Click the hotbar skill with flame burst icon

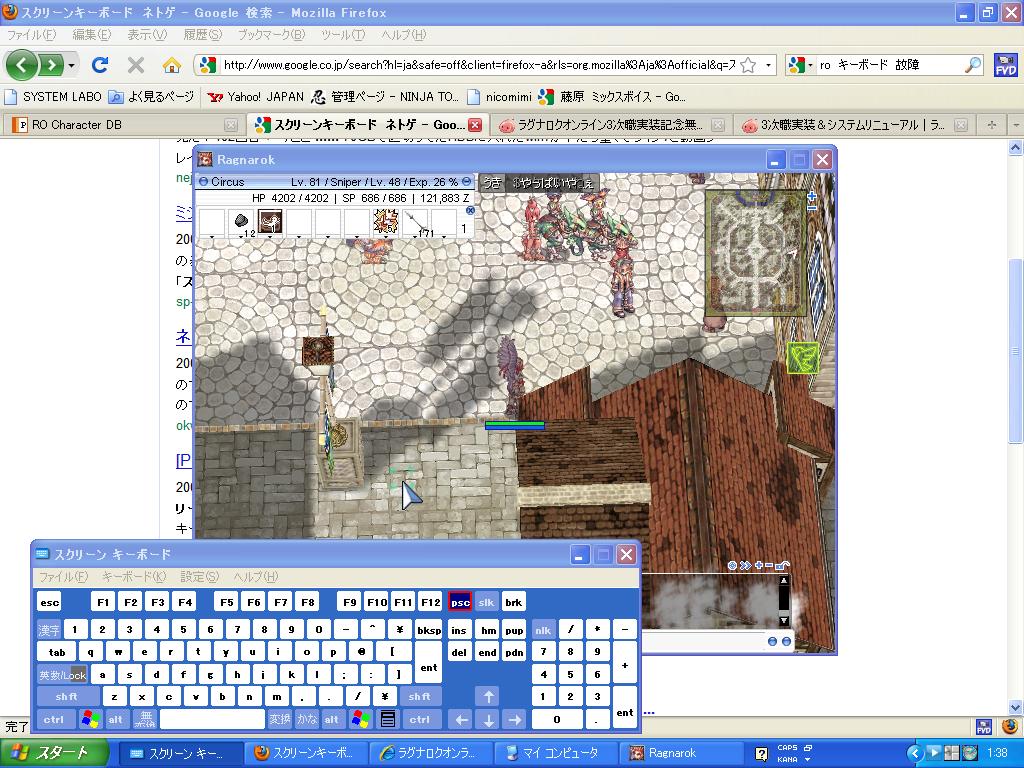(x=385, y=222)
